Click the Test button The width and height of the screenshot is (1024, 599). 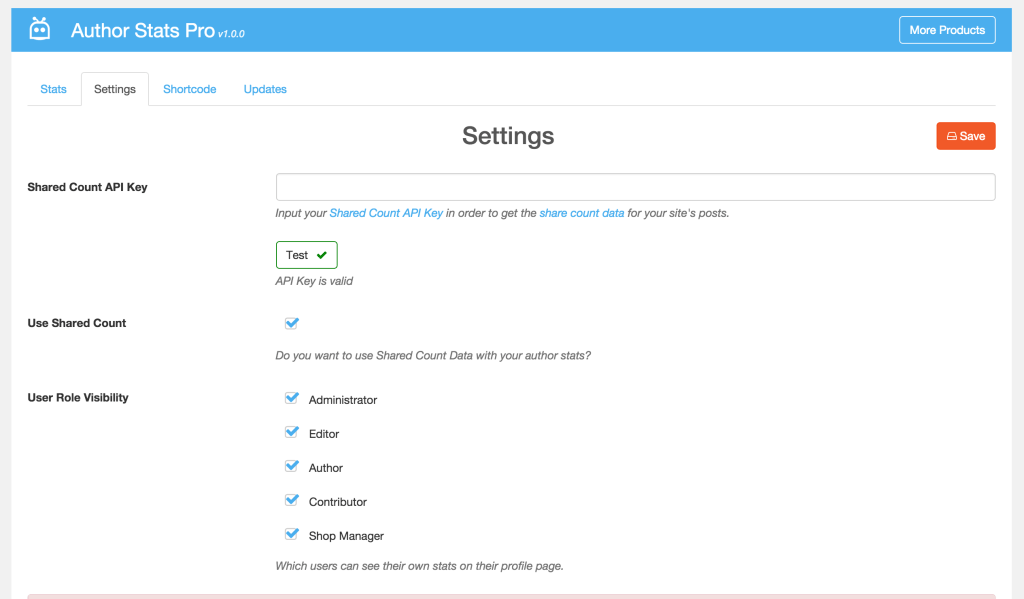pyautogui.click(x=306, y=254)
